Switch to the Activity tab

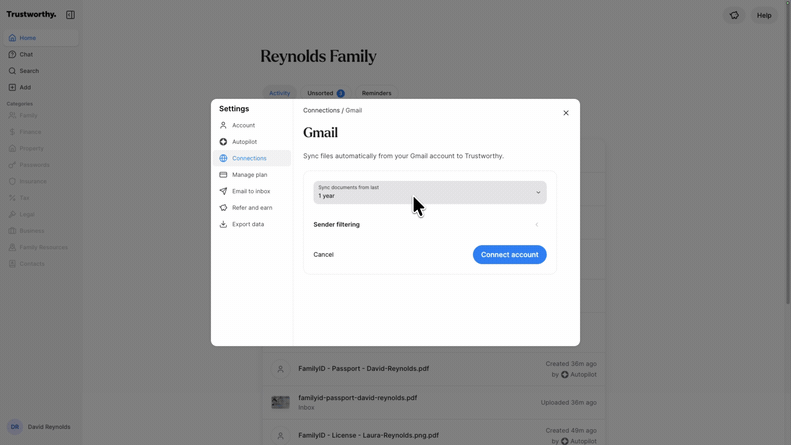pos(279,93)
